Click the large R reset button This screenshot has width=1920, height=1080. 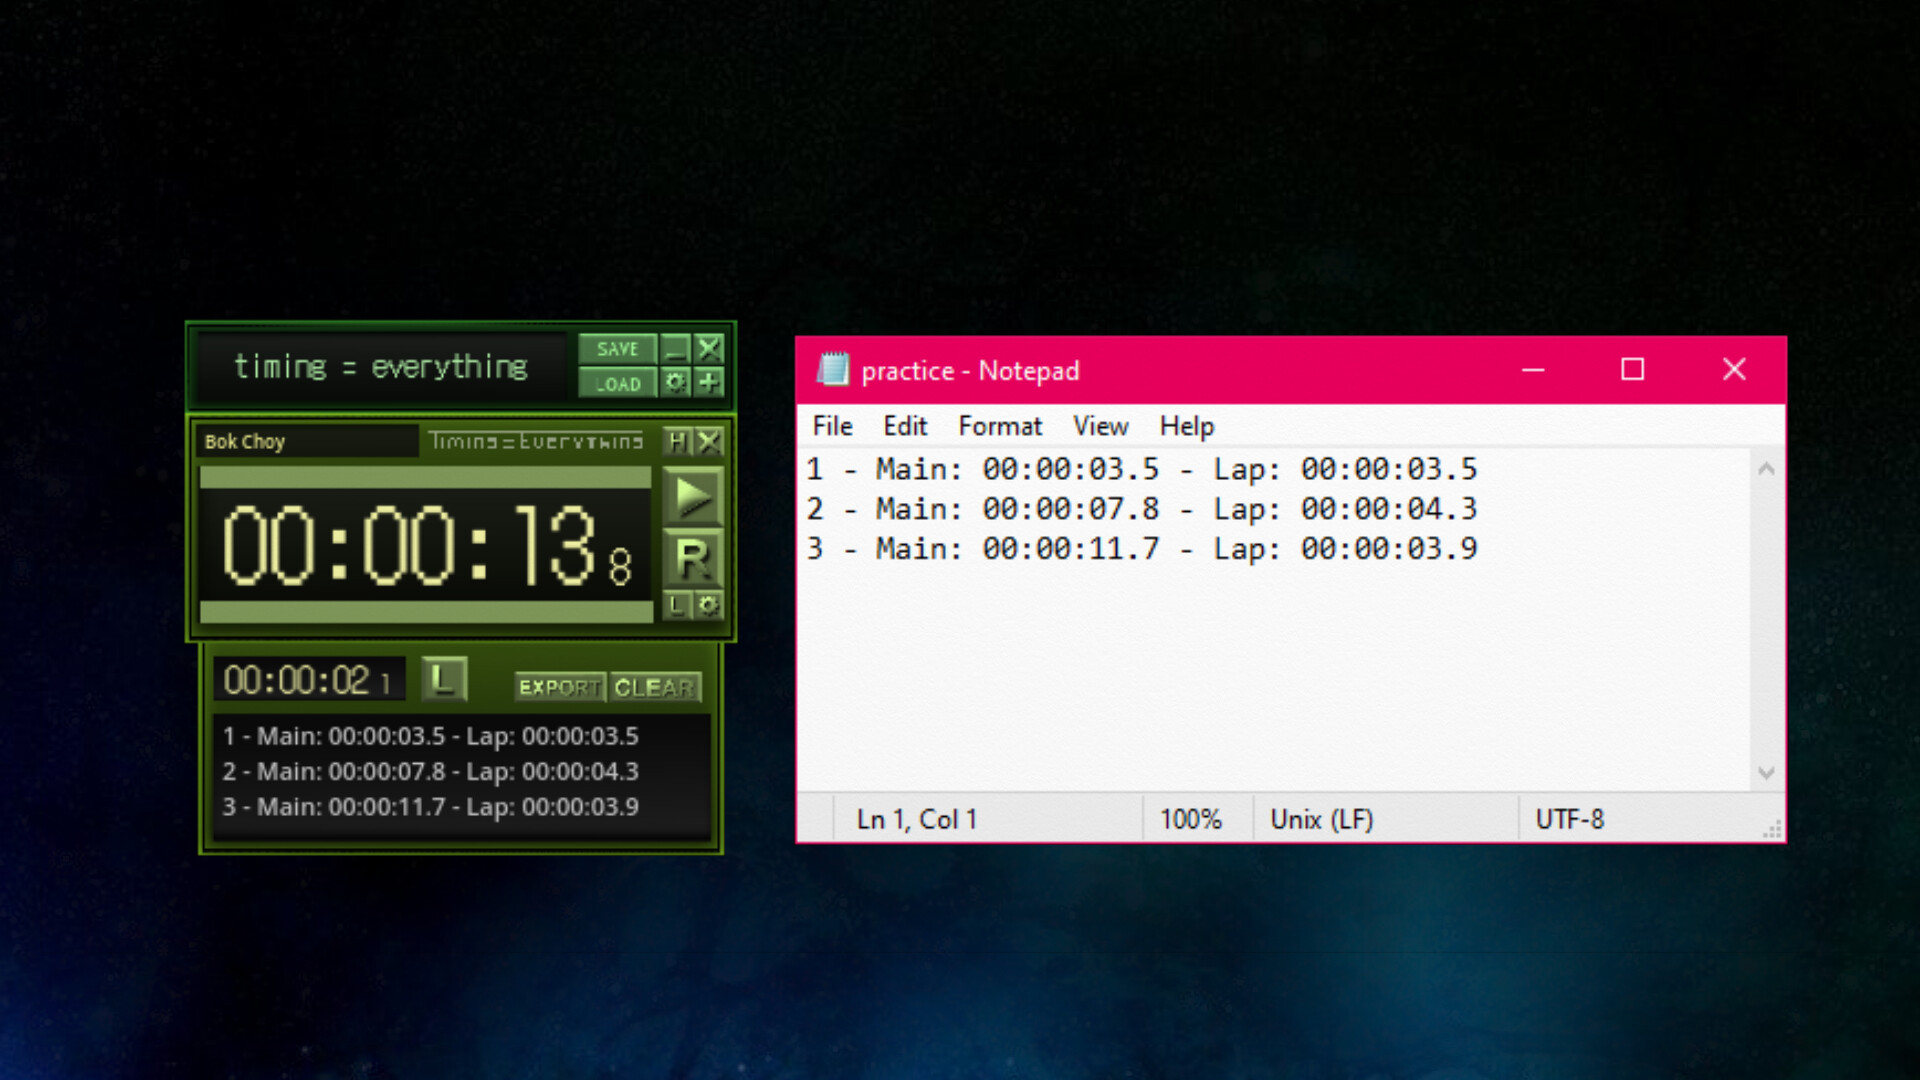coord(692,558)
